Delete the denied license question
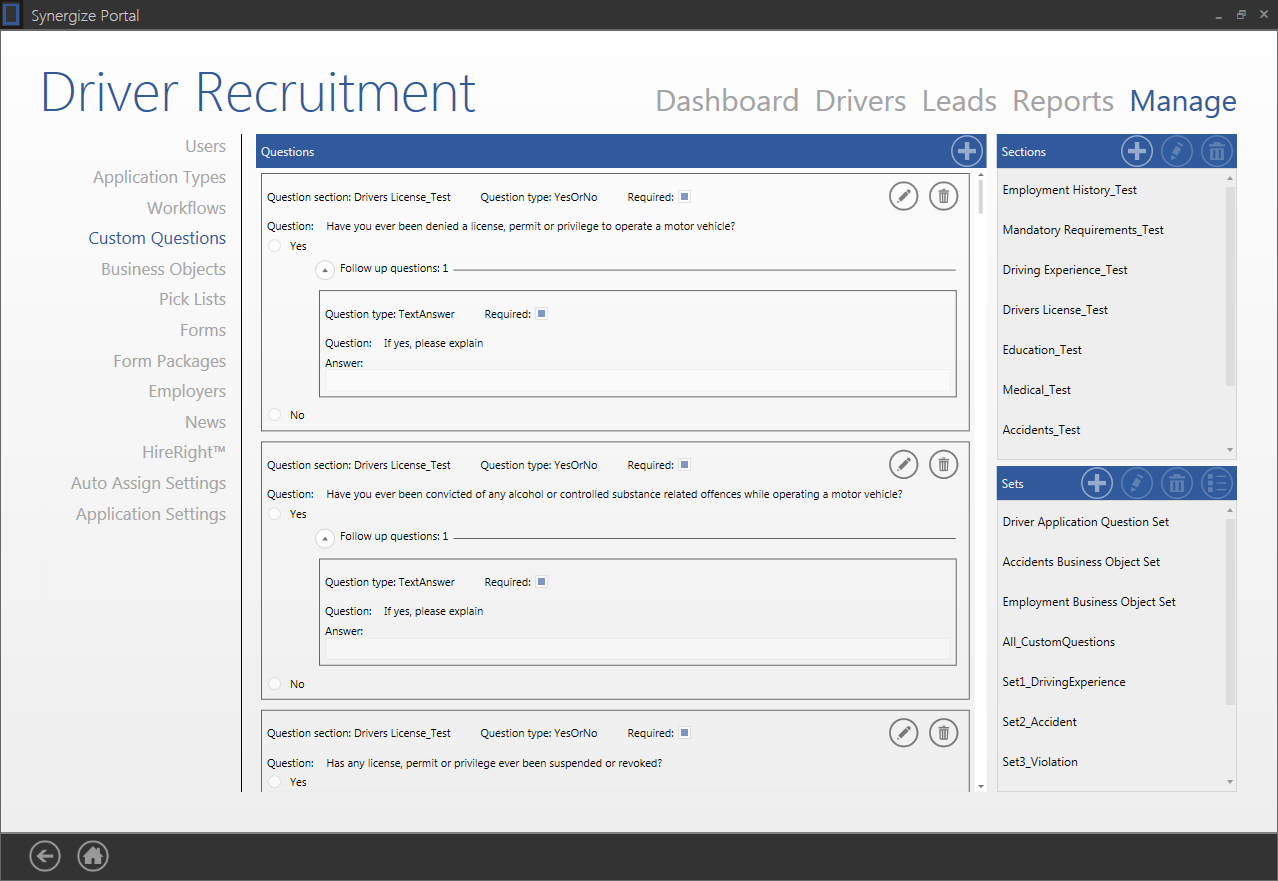This screenshot has height=881, width=1278. 943,196
